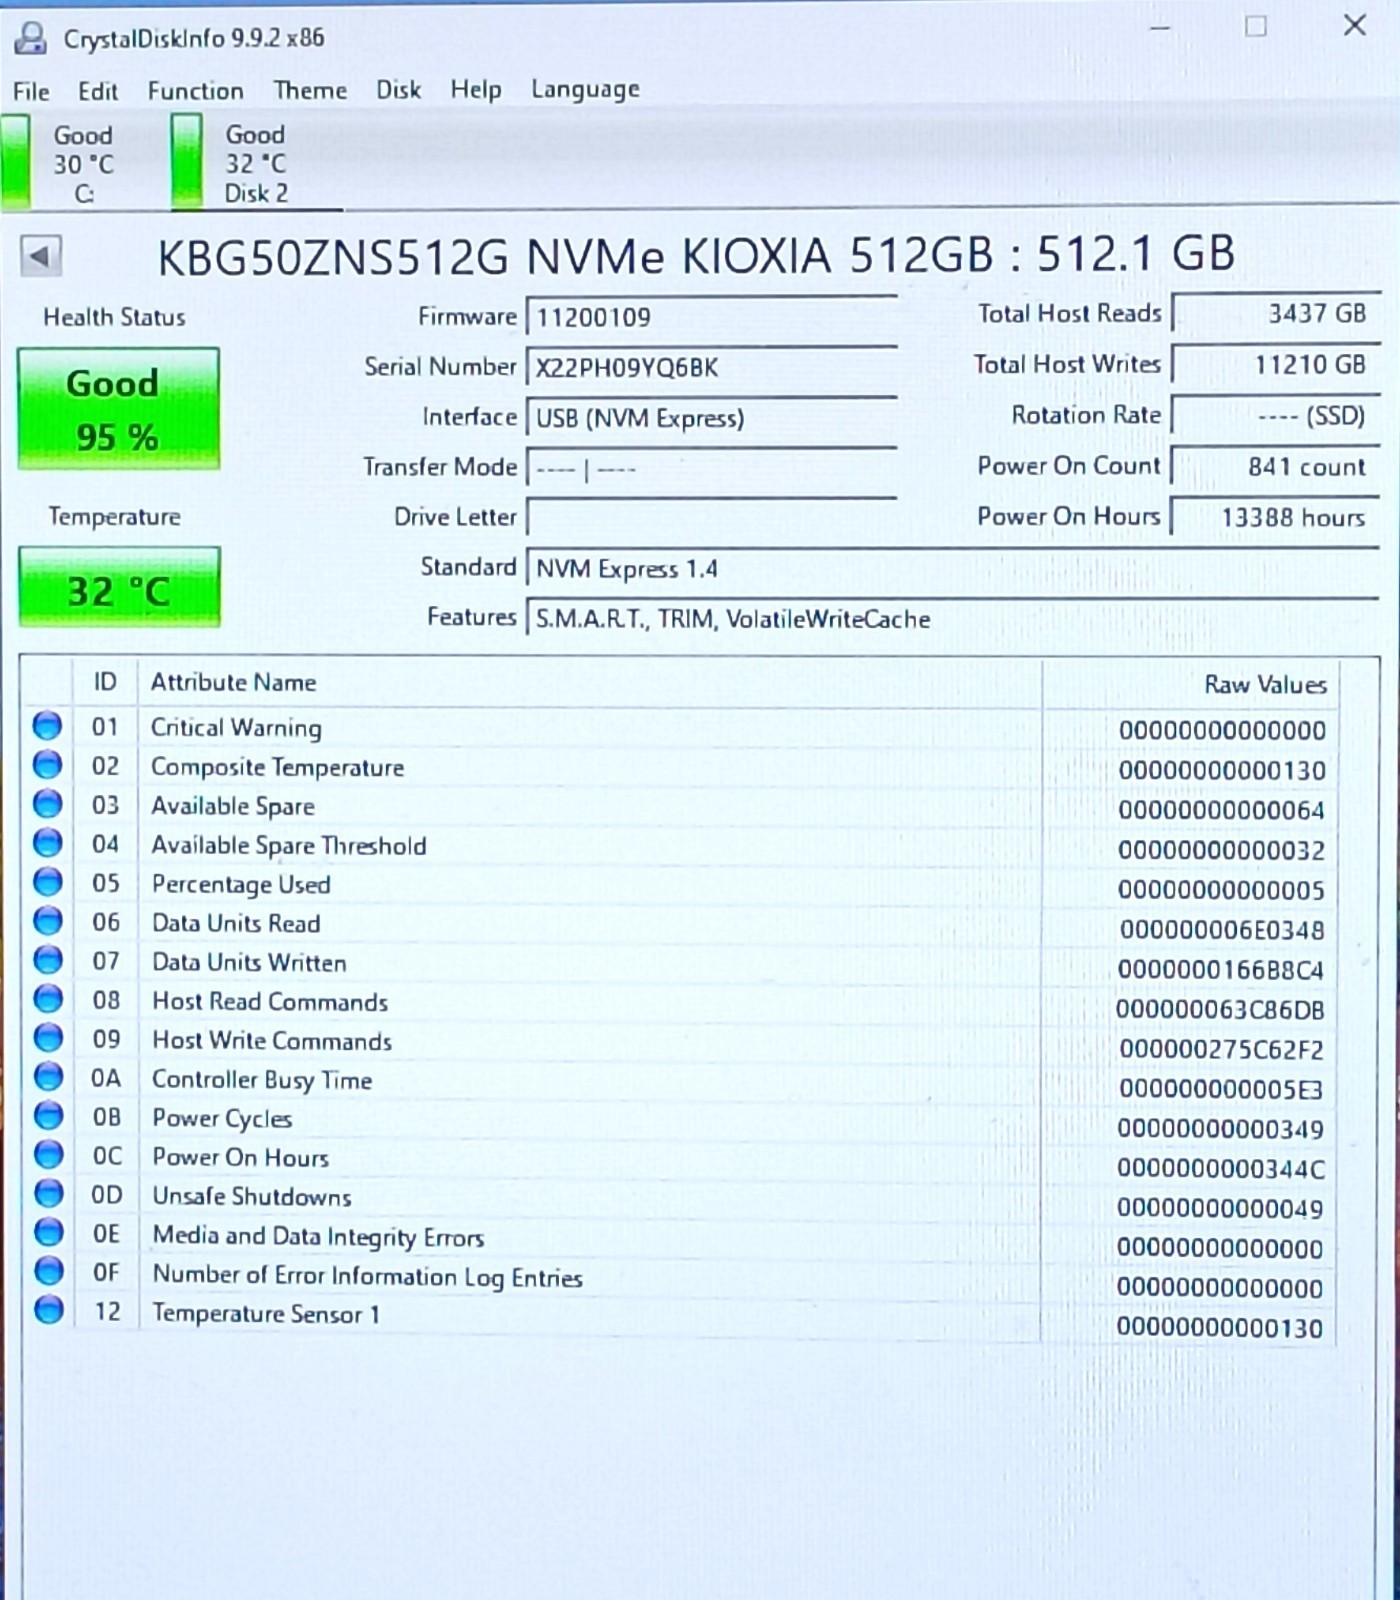Click the status circle for Unsafe Shutdowns
Image resolution: width=1400 pixels, height=1600 pixels.
click(x=47, y=1194)
